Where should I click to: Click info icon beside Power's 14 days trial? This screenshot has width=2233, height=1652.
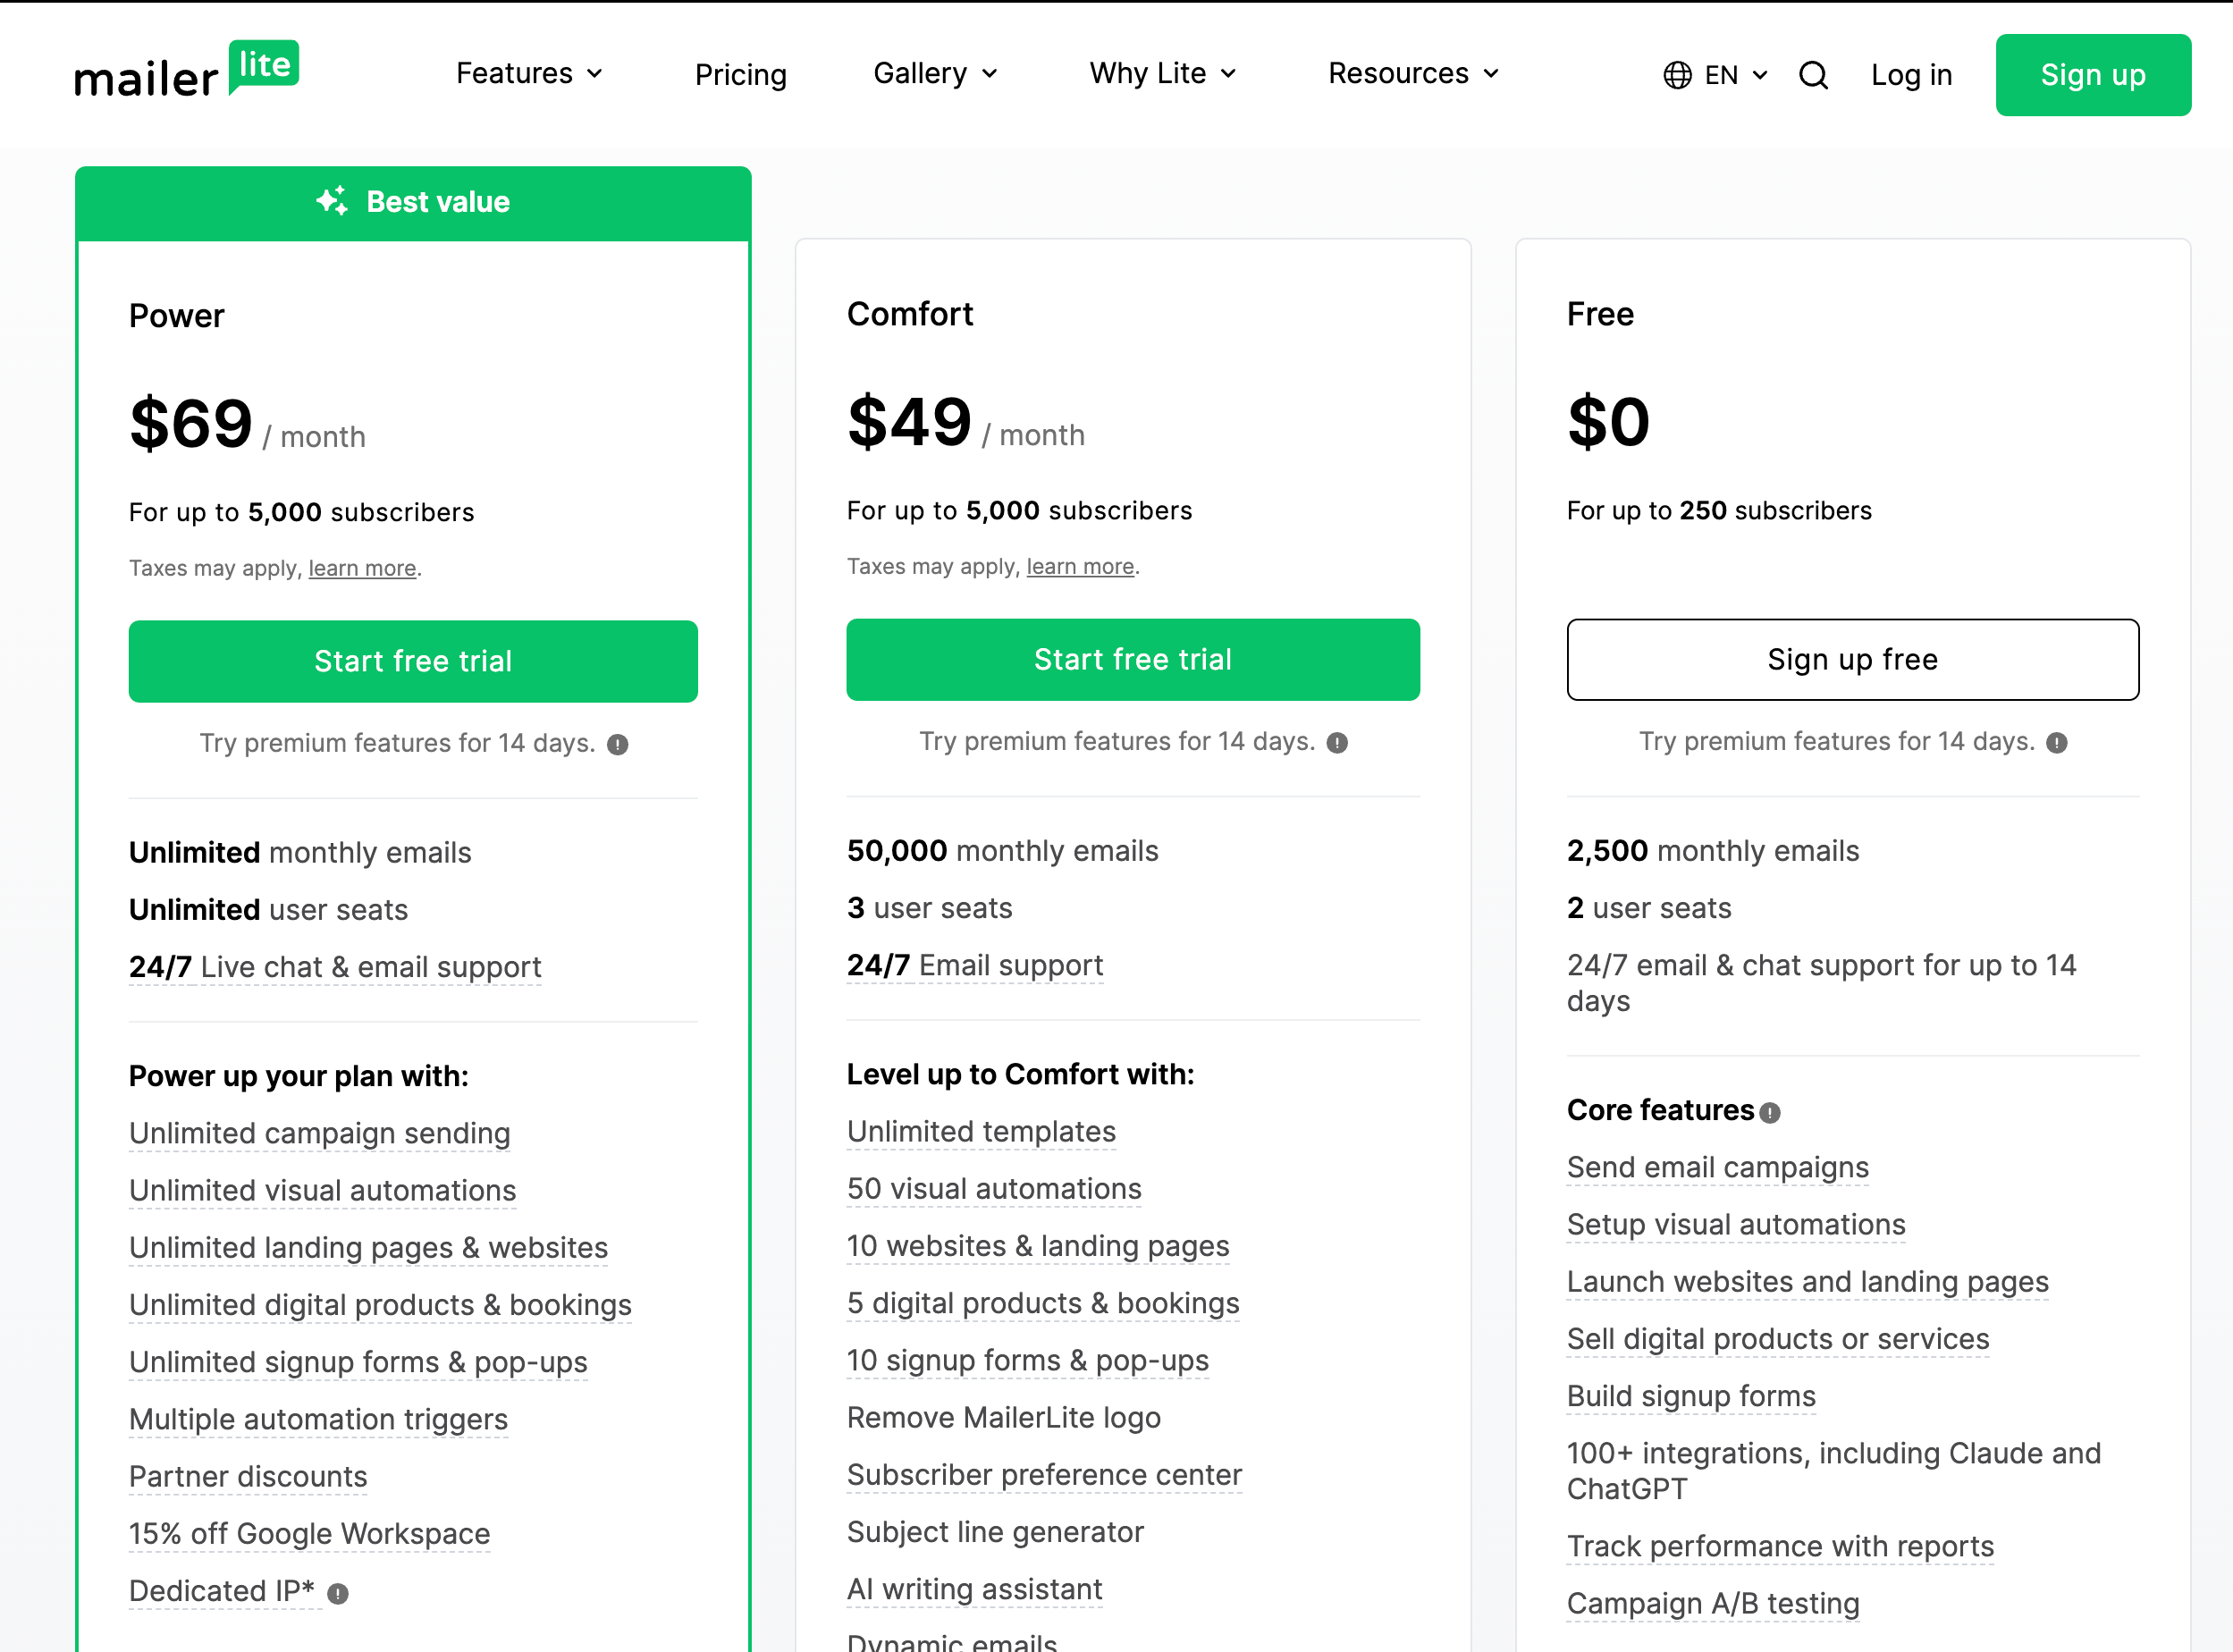click(618, 745)
